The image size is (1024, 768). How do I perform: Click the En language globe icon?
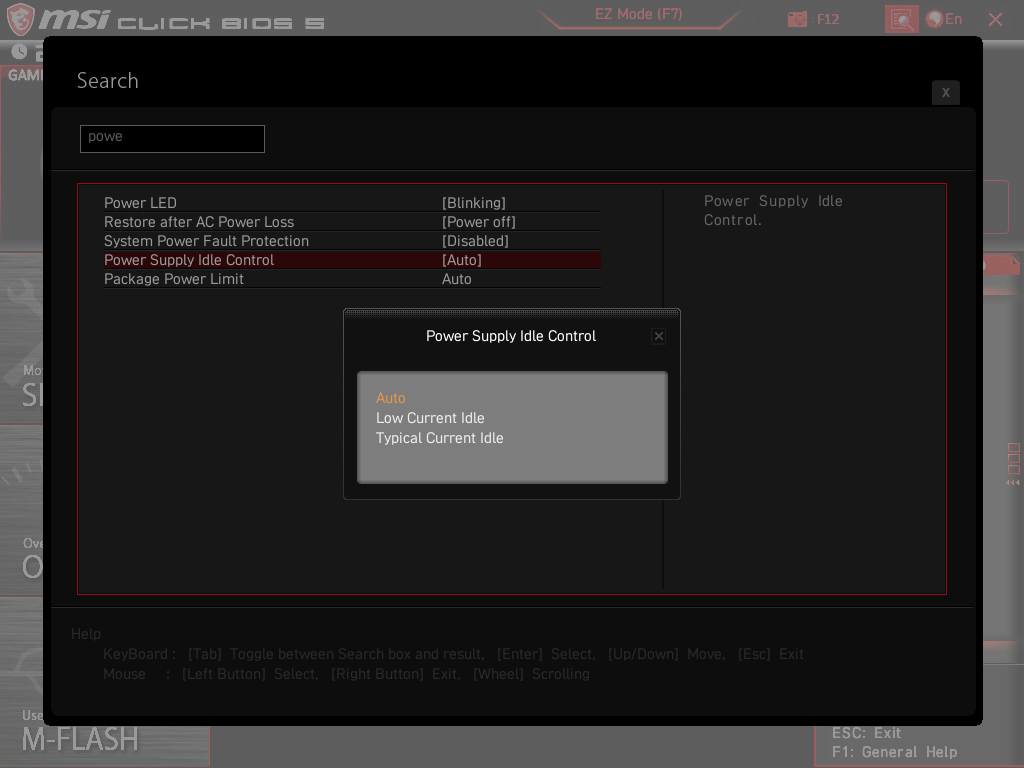[932, 18]
